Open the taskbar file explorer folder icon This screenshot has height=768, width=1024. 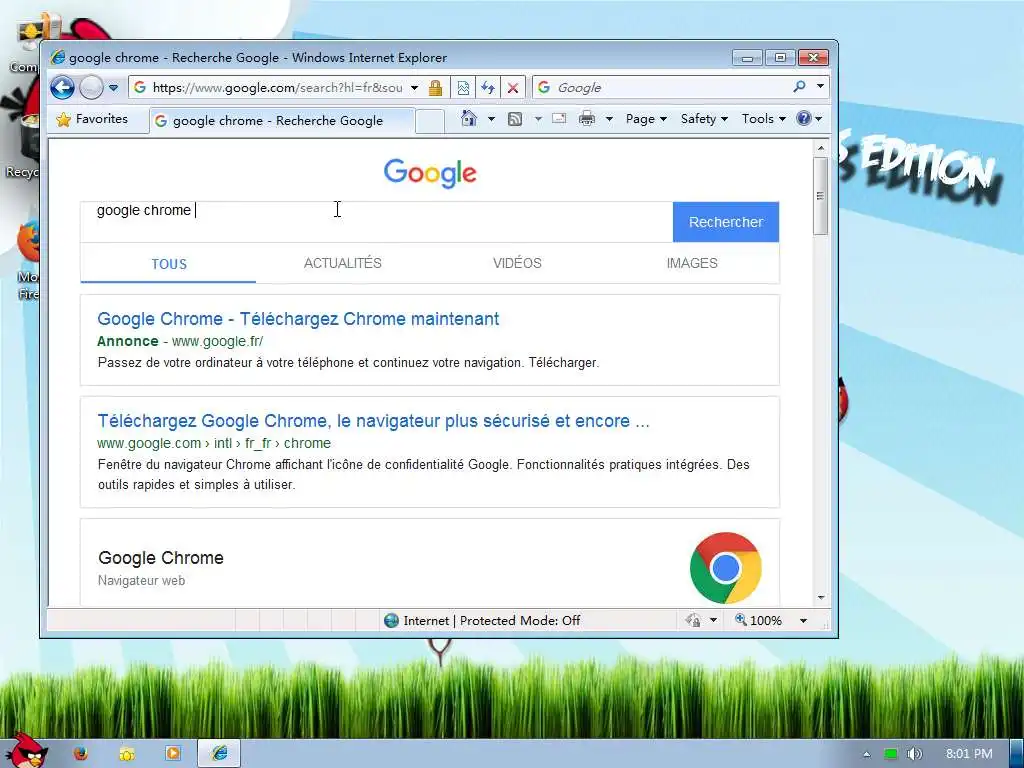coord(127,754)
